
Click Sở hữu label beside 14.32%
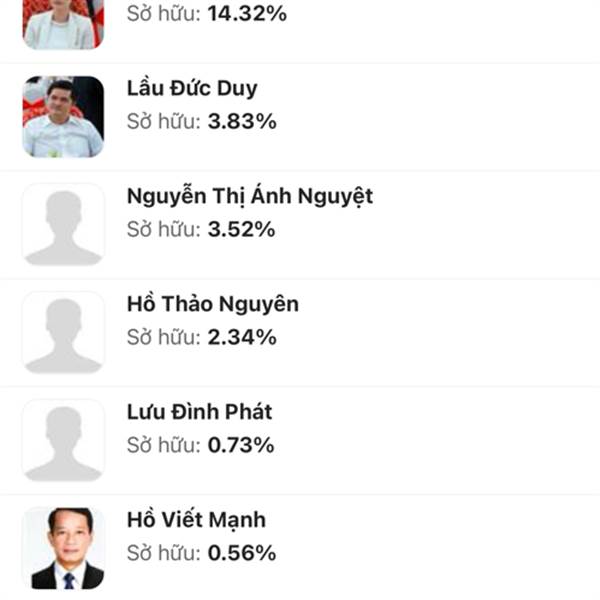click(164, 13)
